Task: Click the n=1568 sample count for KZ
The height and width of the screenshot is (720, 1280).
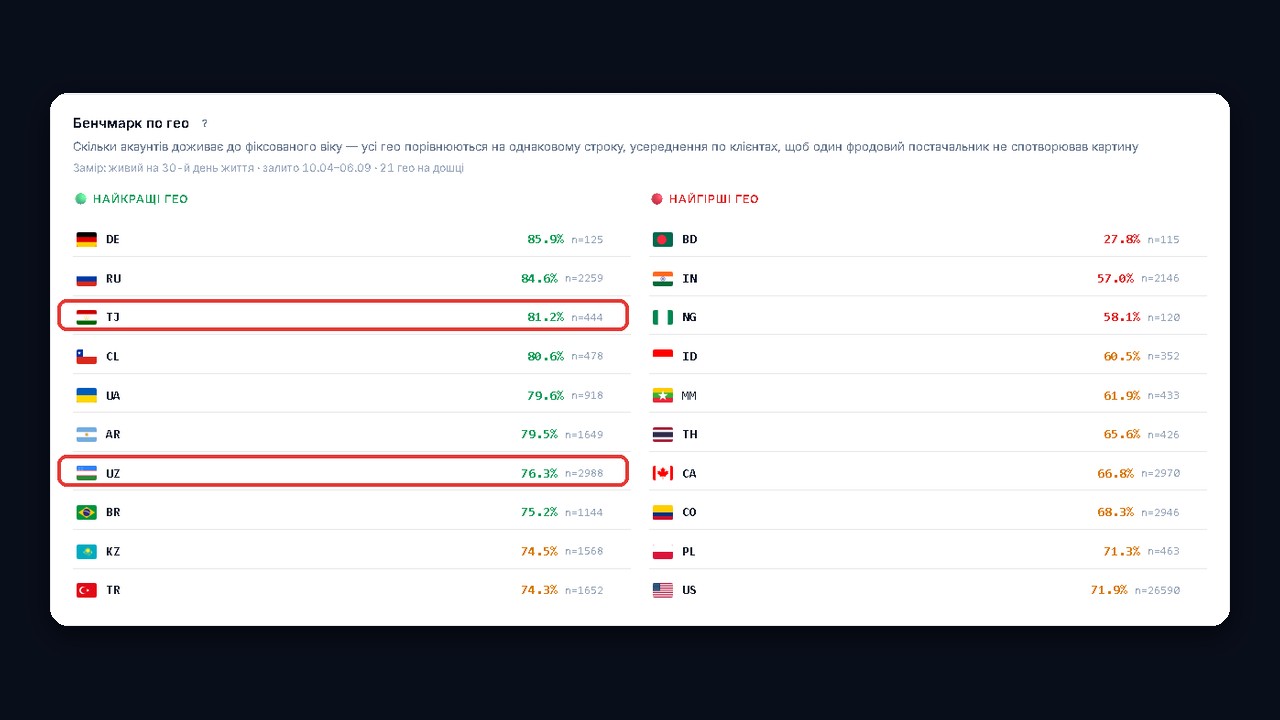Action: 584,552
